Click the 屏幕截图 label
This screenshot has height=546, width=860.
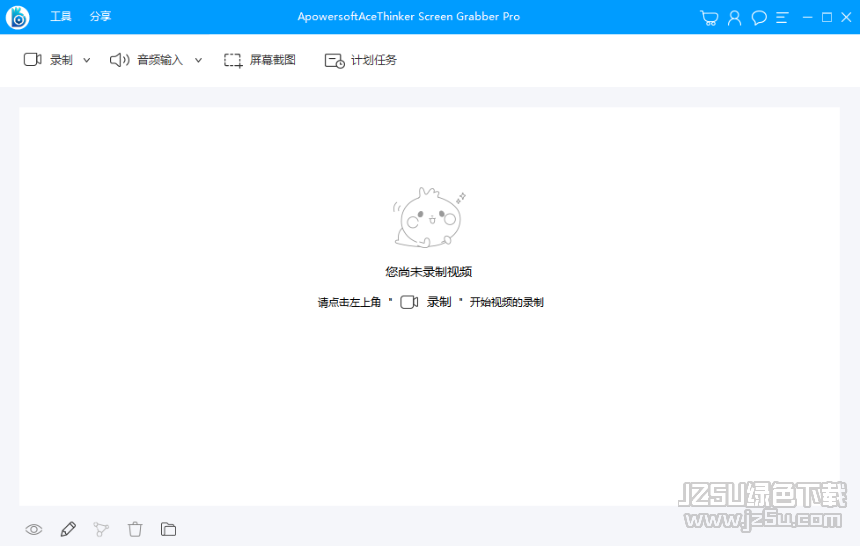coord(273,60)
